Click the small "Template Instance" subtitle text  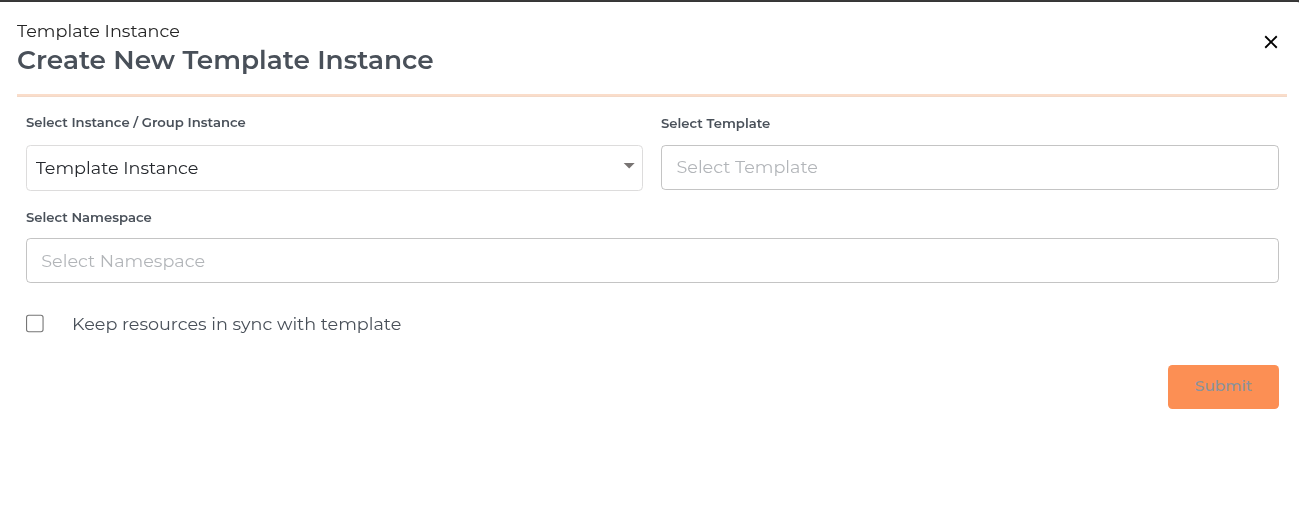(98, 32)
